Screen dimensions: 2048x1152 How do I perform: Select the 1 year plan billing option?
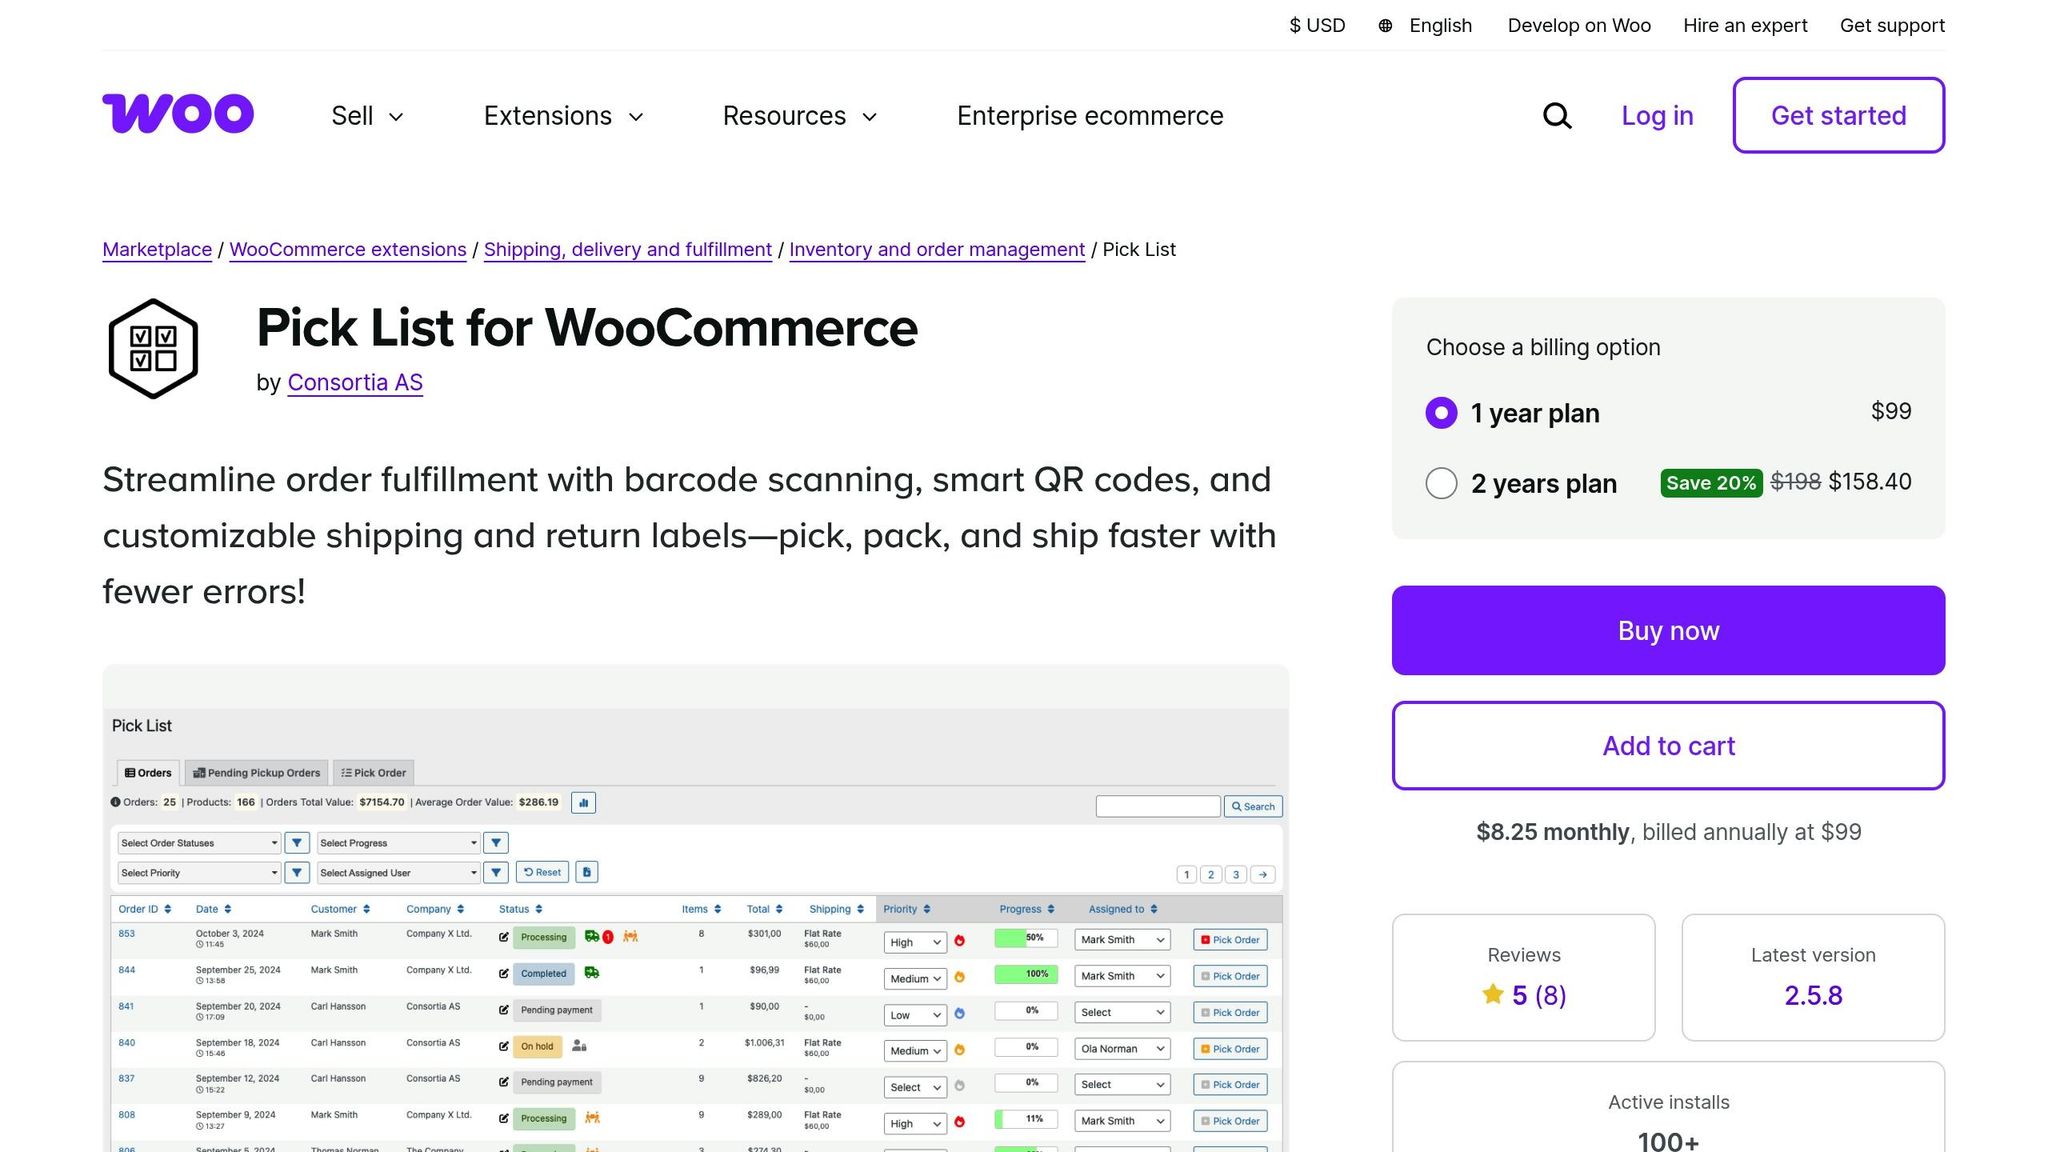coord(1441,413)
